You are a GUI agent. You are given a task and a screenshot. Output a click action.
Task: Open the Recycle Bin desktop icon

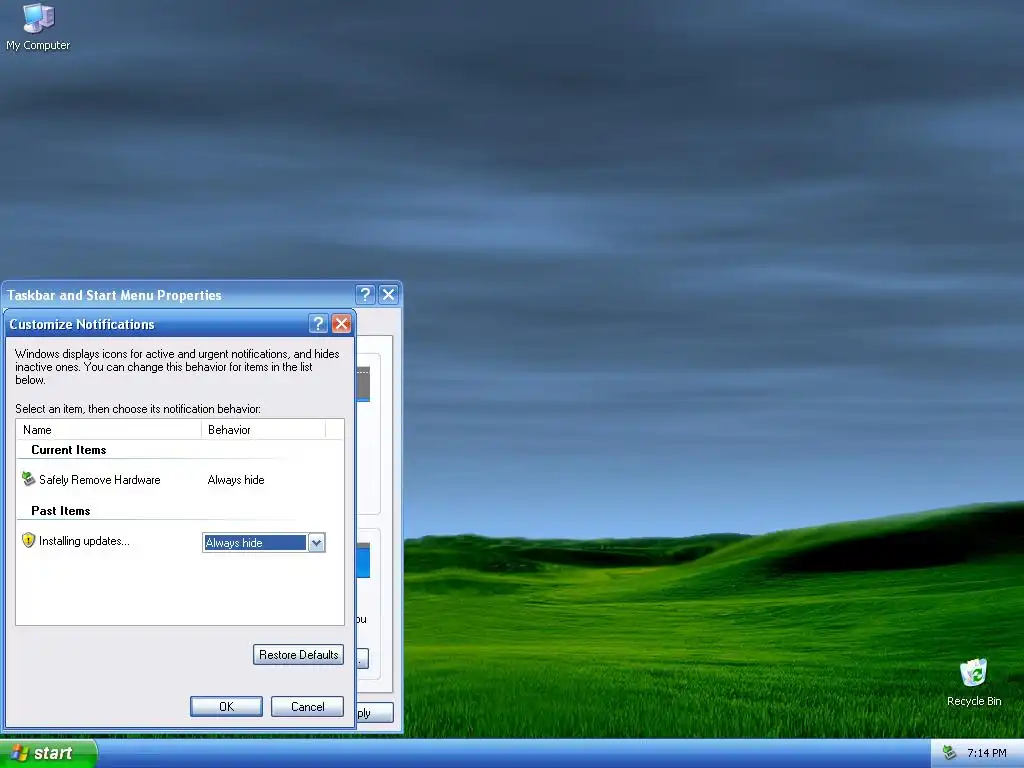974,682
